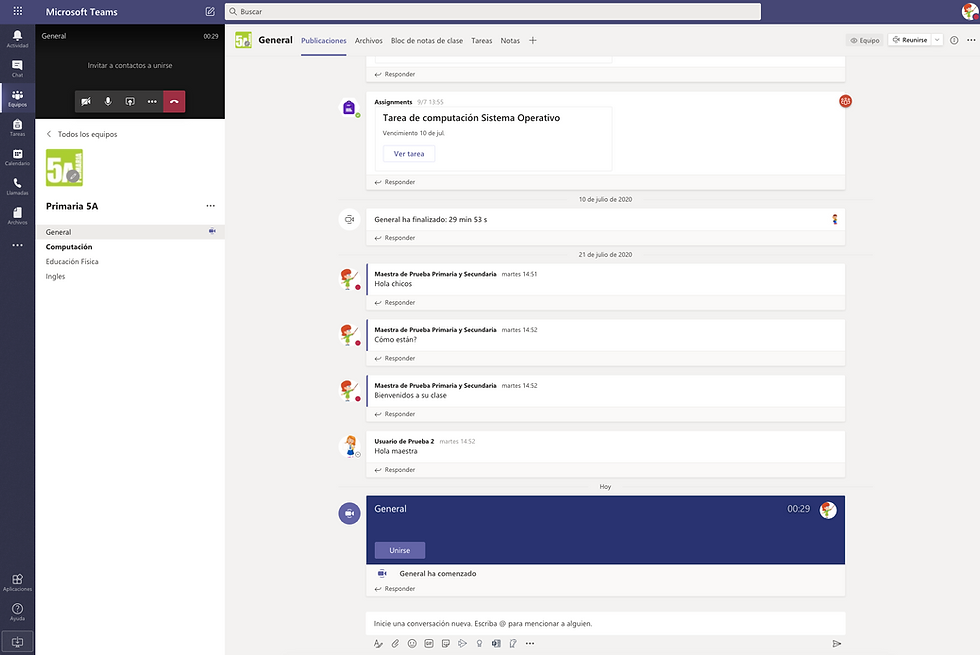This screenshot has width=980, height=655.
Task: Switch to the Archivos tab
Action: 369,41
